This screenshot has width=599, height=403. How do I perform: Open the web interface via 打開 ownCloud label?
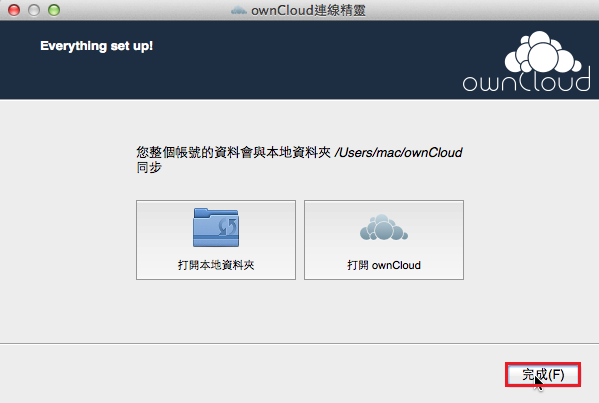tap(384, 265)
